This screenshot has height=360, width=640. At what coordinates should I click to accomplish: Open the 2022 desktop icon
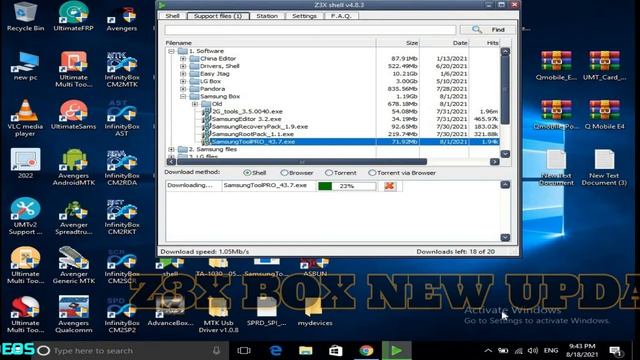25,164
